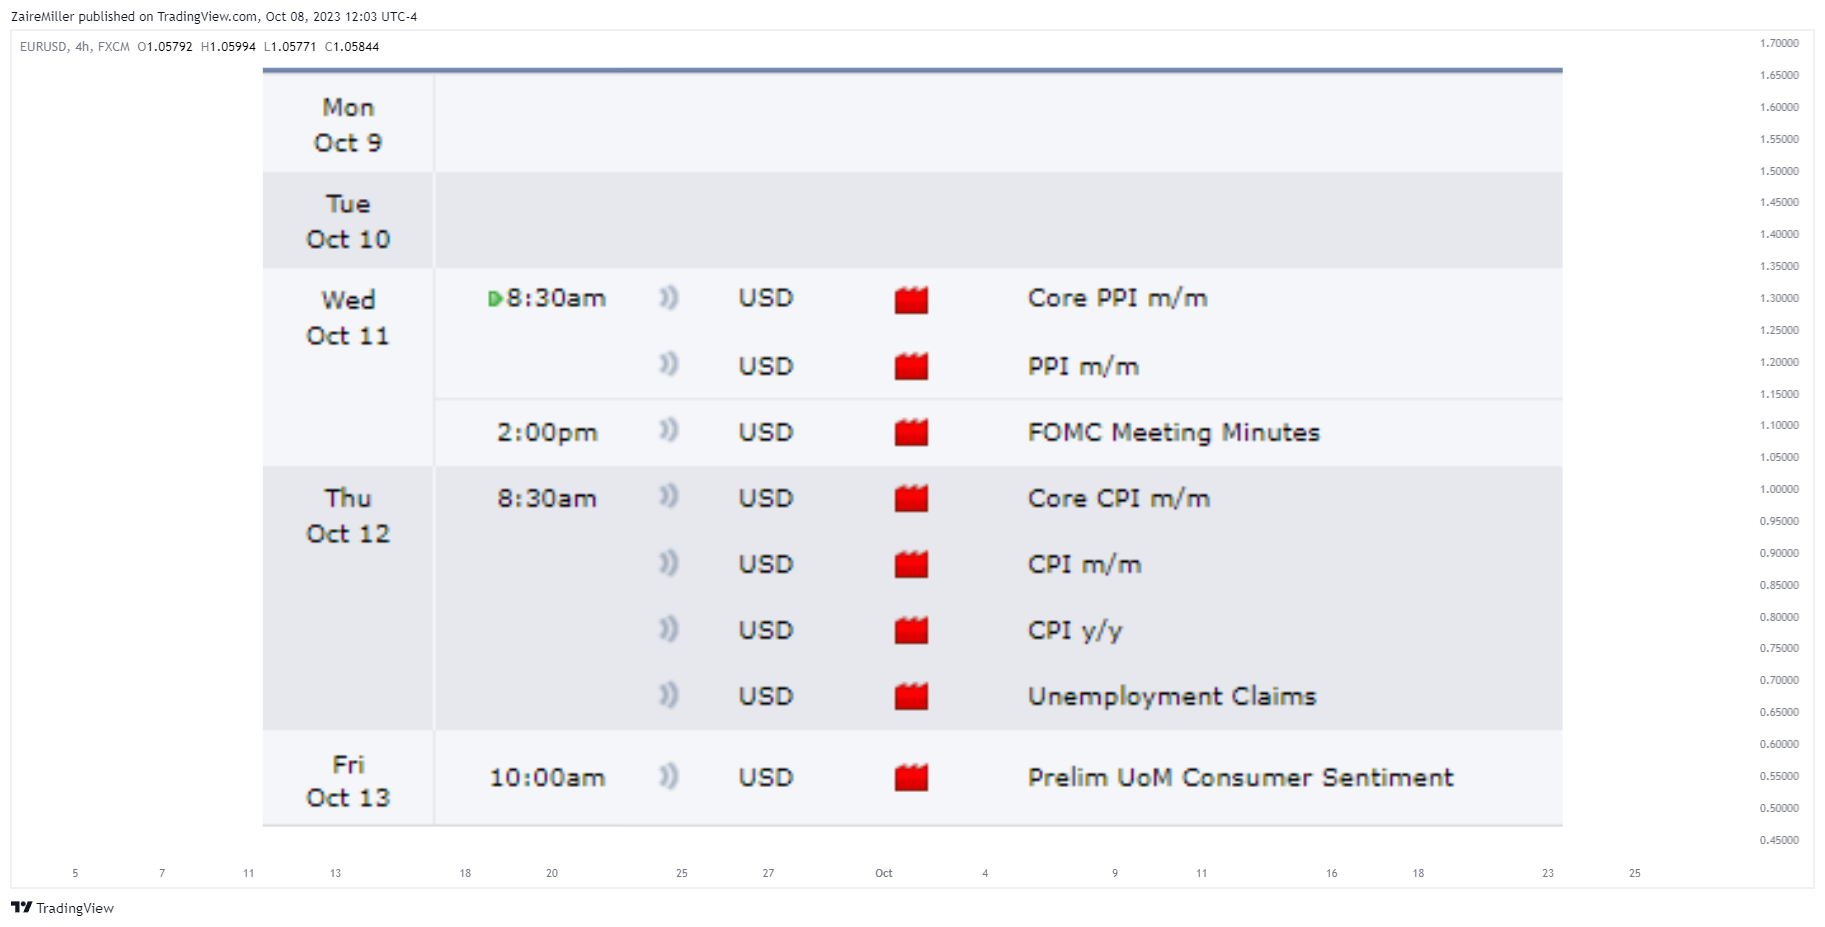Click the EURUSD, 4h, FXCM symbol label
1825x927 pixels.
[75, 47]
